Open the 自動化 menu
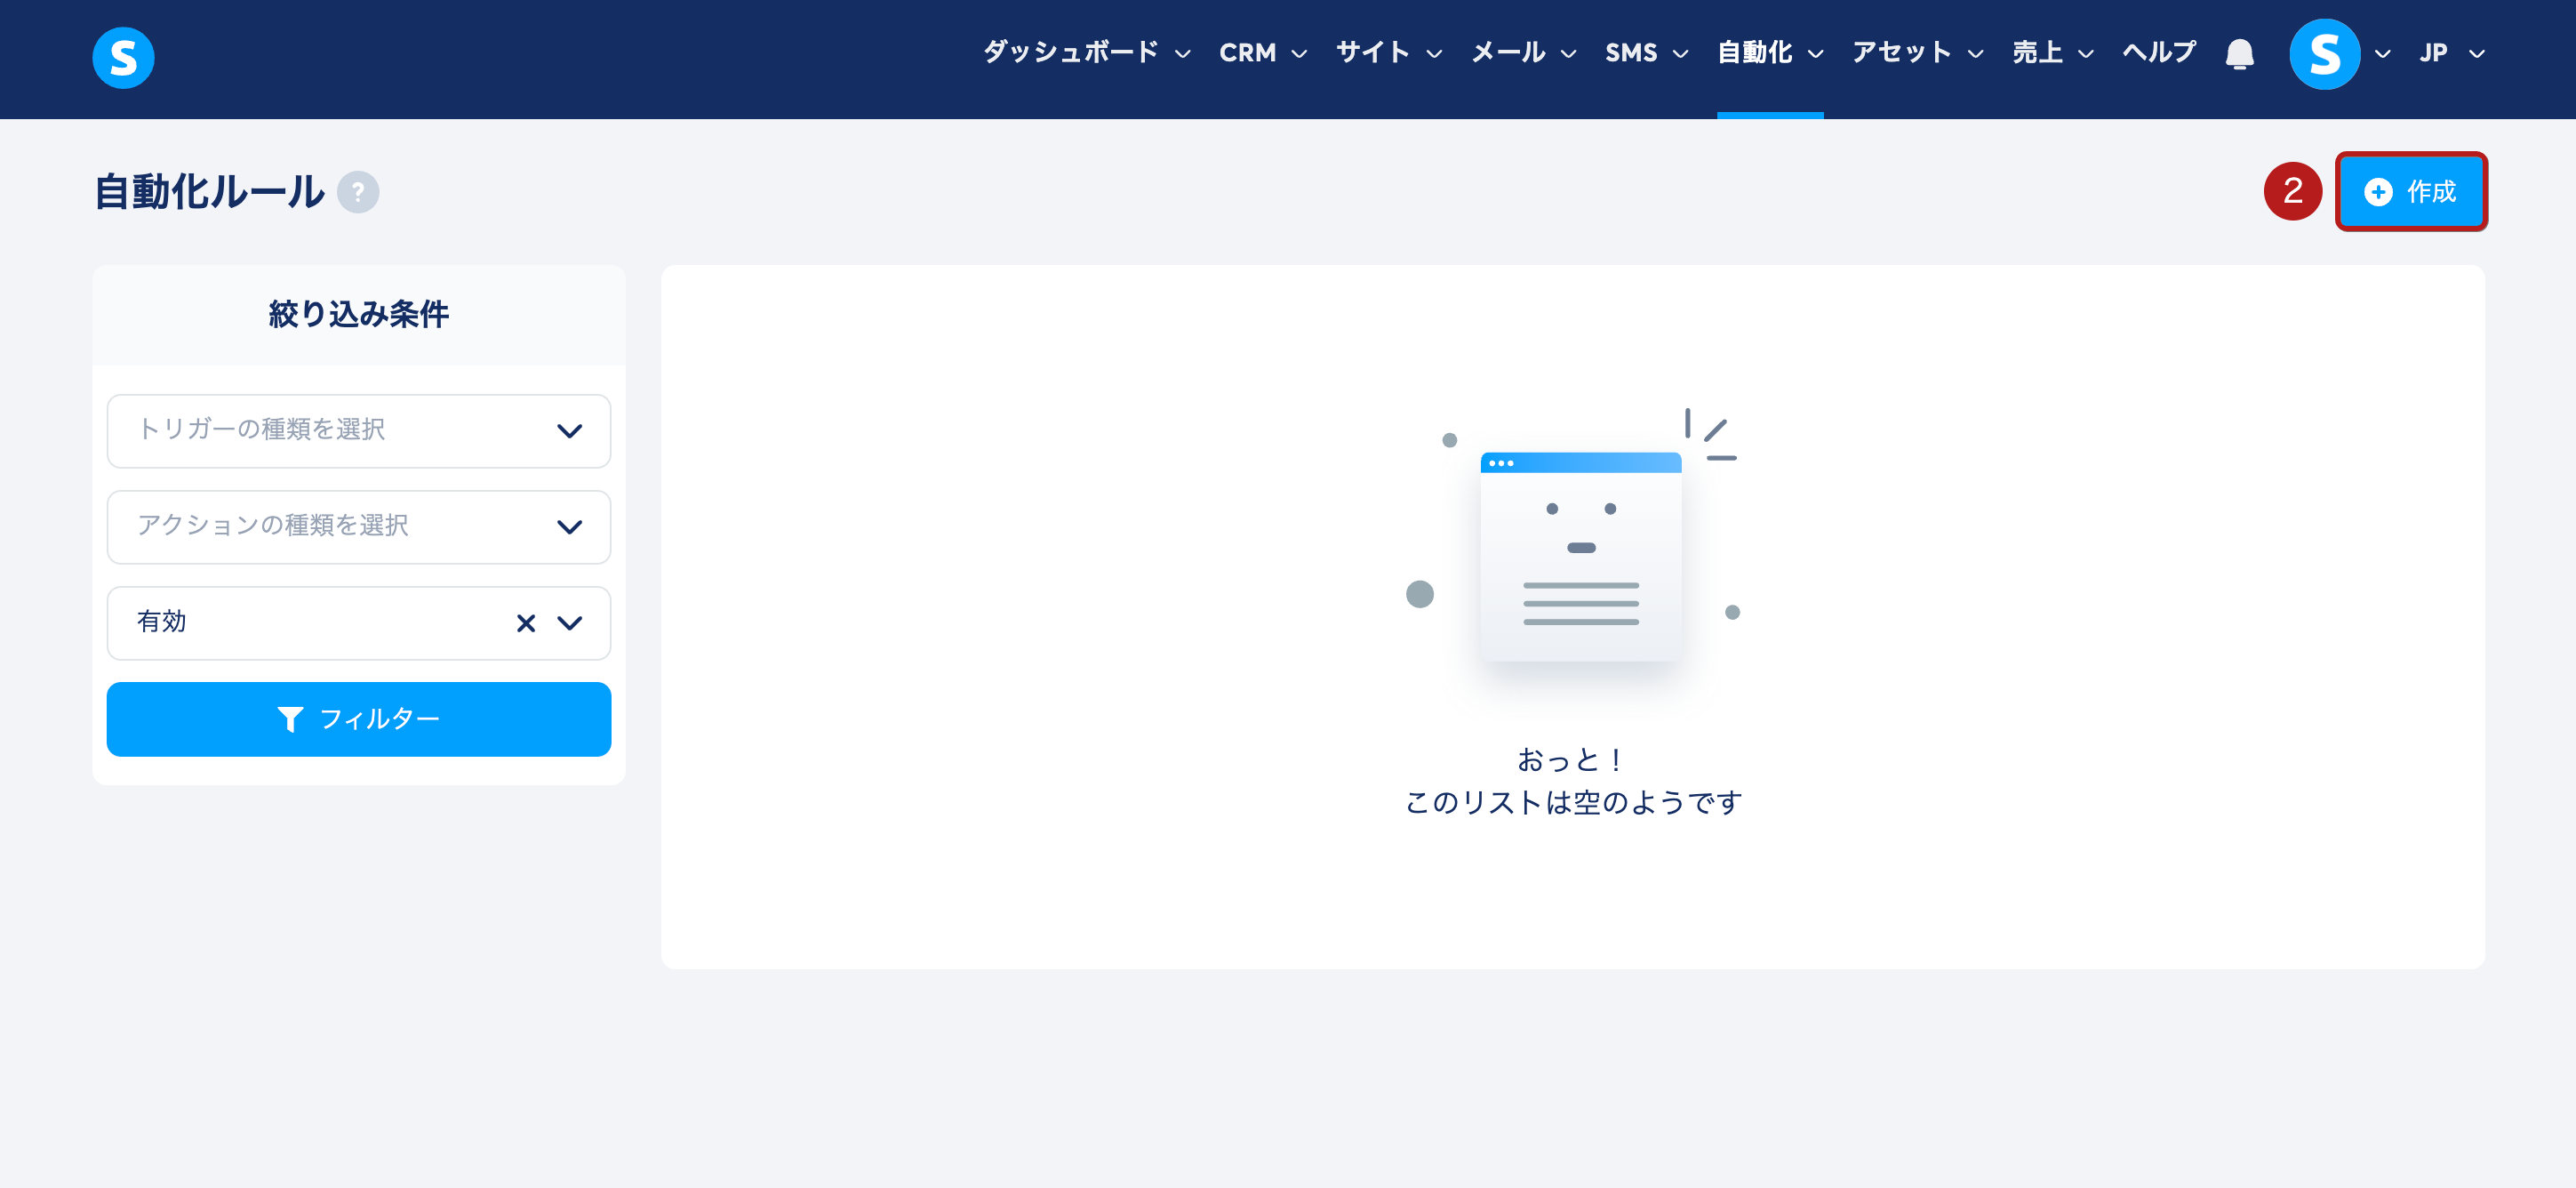 click(x=1770, y=53)
